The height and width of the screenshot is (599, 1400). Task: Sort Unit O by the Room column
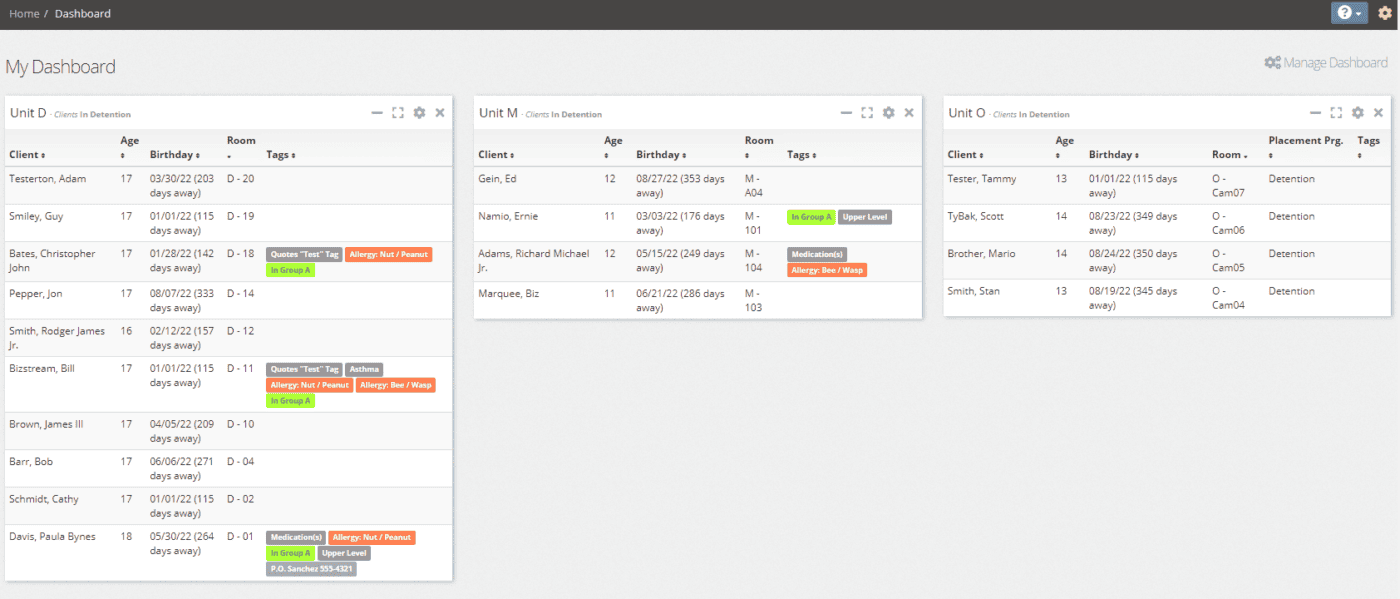coord(1229,155)
